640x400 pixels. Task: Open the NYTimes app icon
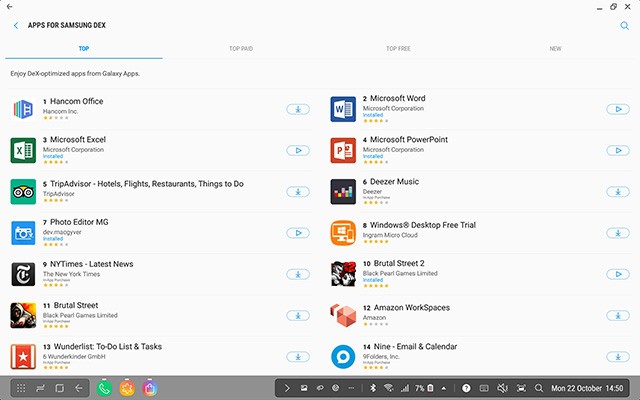pyautogui.click(x=23, y=274)
